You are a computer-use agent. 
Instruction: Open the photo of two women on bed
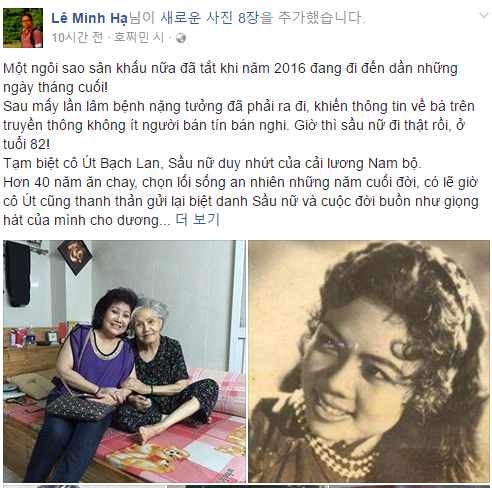point(124,361)
